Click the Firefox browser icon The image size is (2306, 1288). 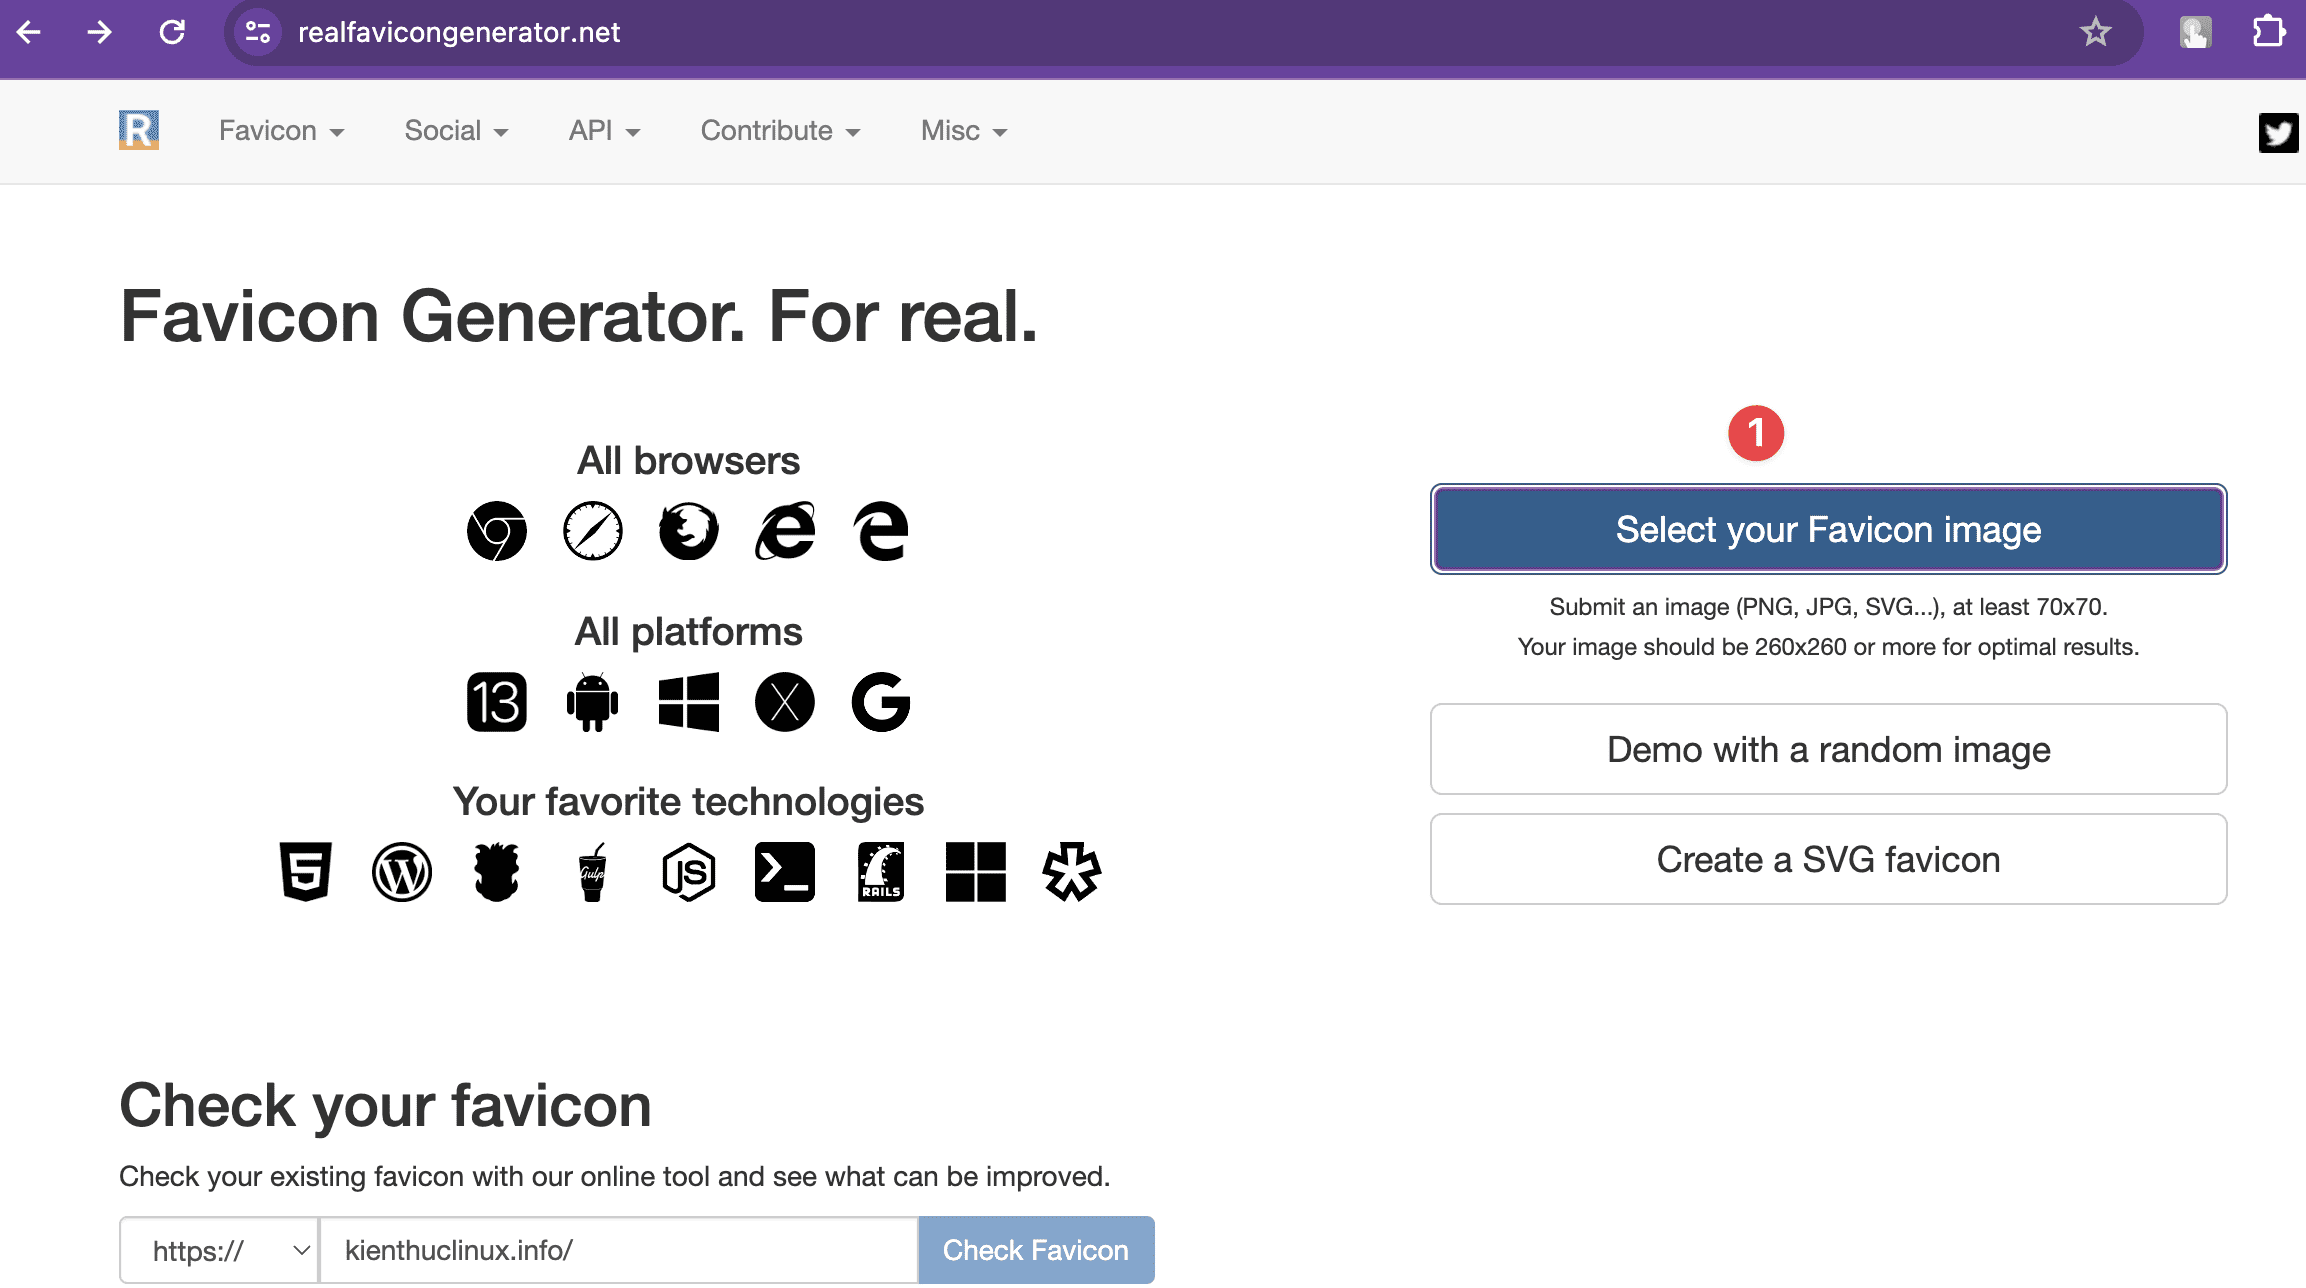coord(688,531)
